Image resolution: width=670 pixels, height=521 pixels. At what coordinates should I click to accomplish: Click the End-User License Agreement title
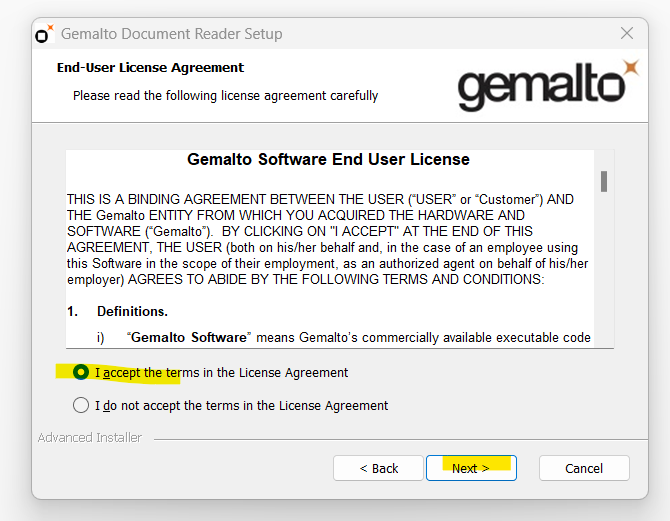[x=150, y=68]
